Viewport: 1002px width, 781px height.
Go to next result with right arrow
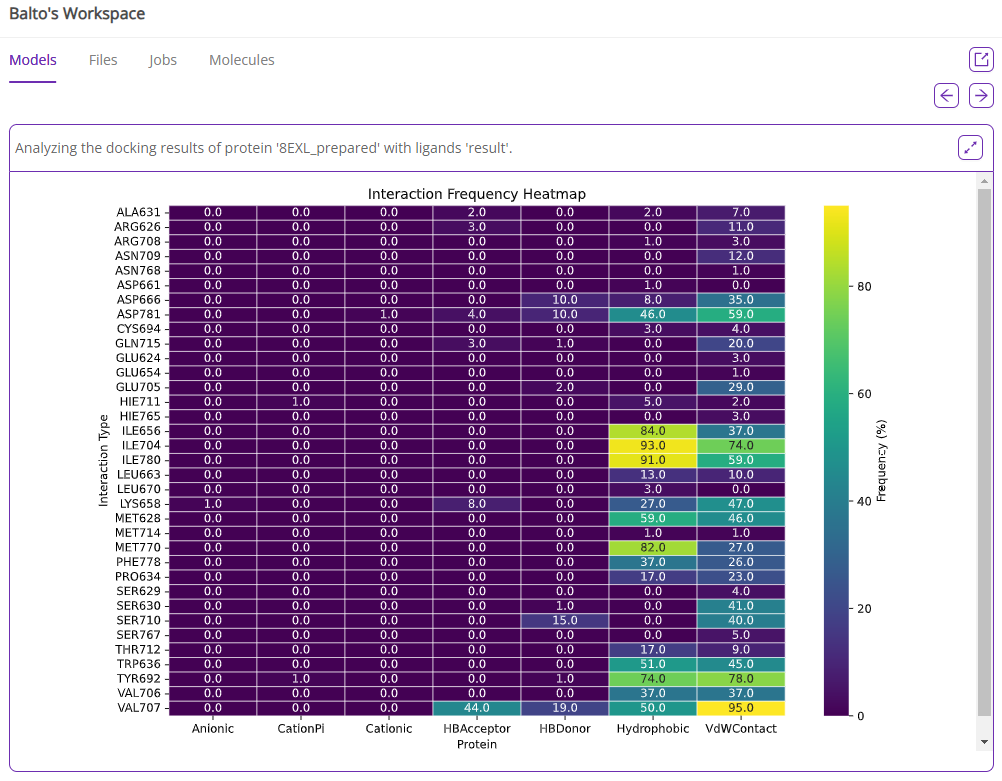pyautogui.click(x=981, y=95)
